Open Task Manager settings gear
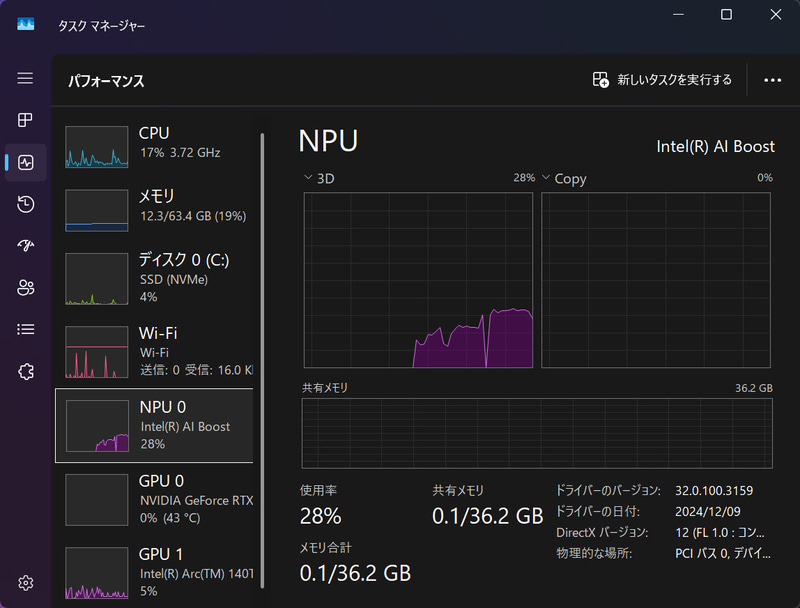The height and width of the screenshot is (608, 800). coord(24,582)
